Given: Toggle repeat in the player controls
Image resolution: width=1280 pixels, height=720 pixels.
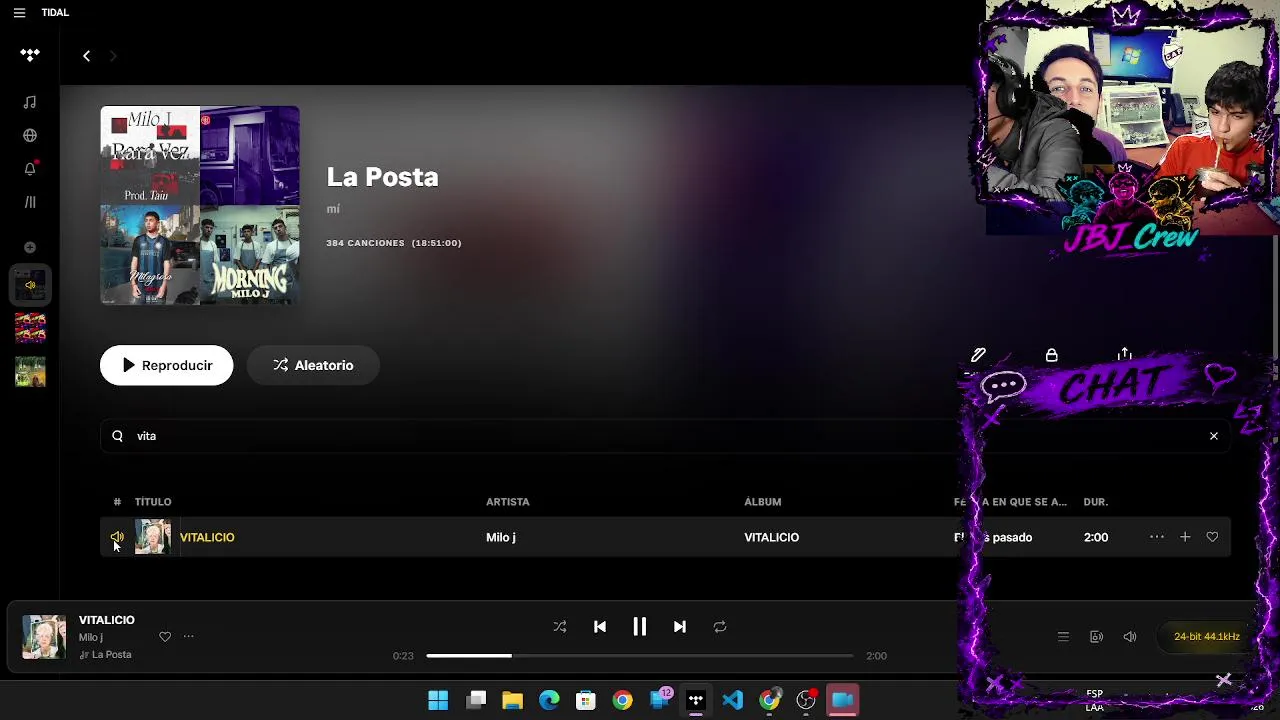Looking at the screenshot, I should click(x=720, y=627).
